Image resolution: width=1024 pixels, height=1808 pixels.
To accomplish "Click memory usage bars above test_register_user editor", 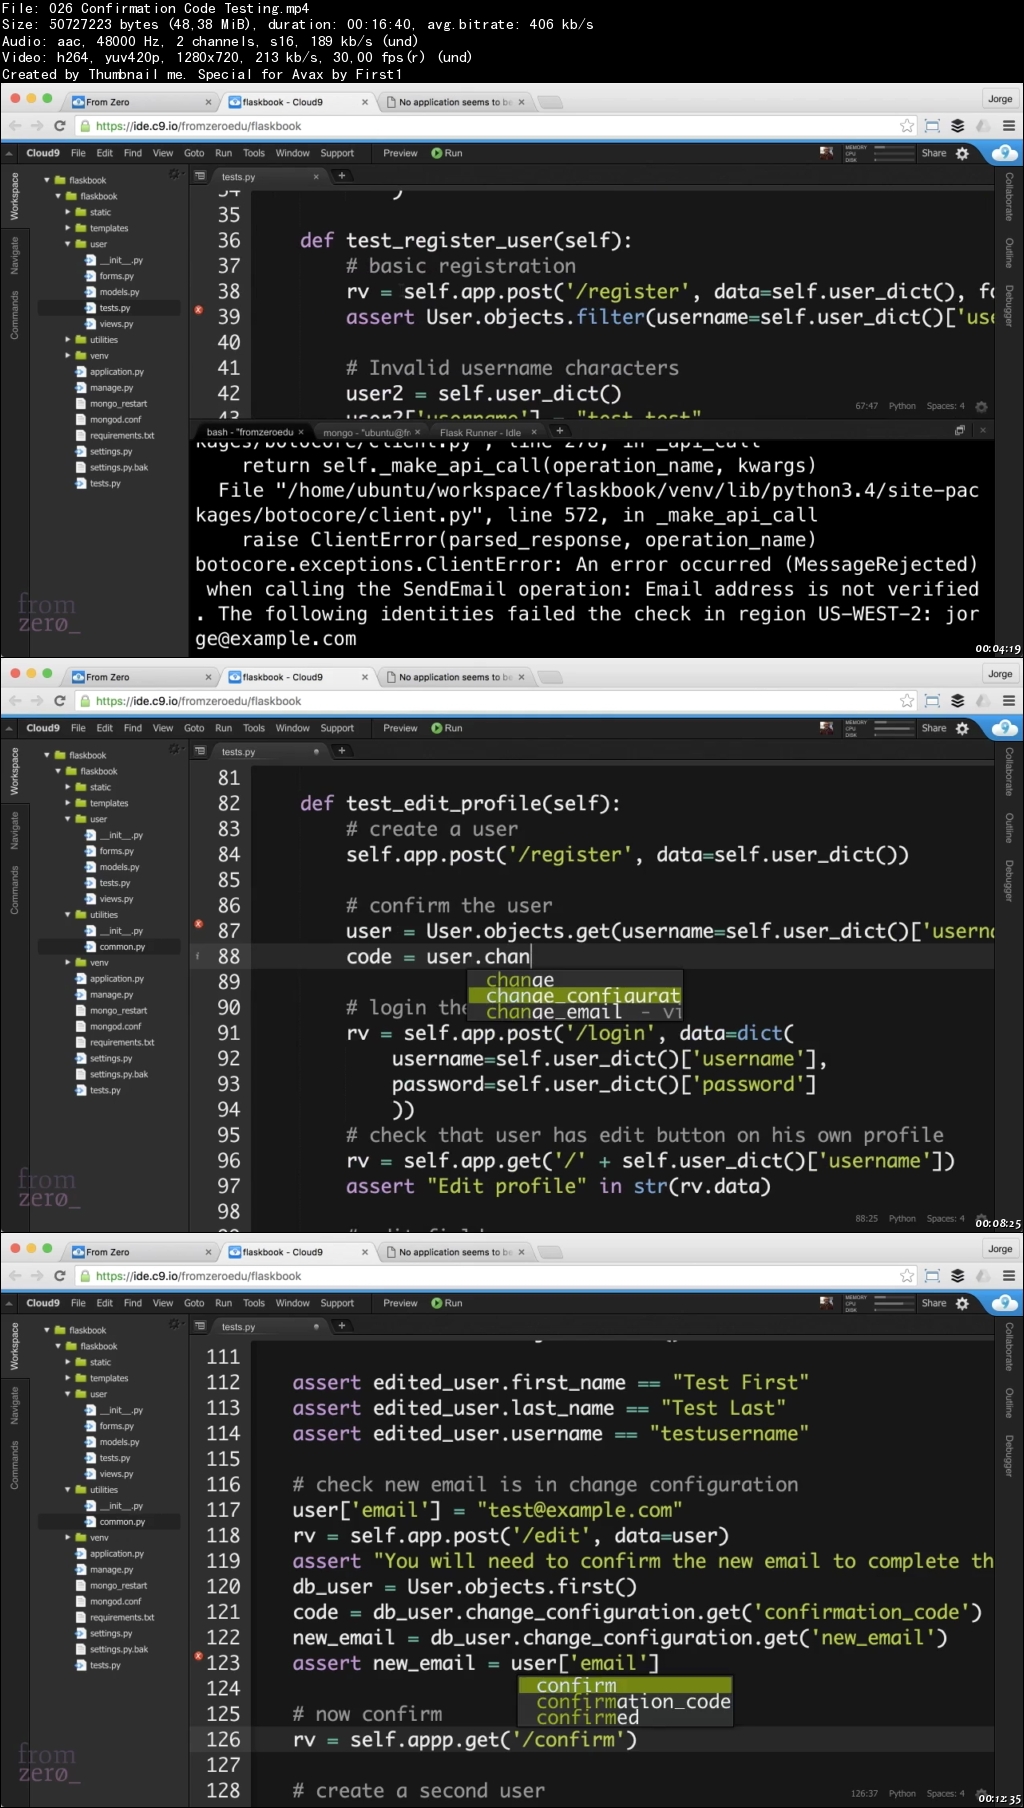I will 894,153.
